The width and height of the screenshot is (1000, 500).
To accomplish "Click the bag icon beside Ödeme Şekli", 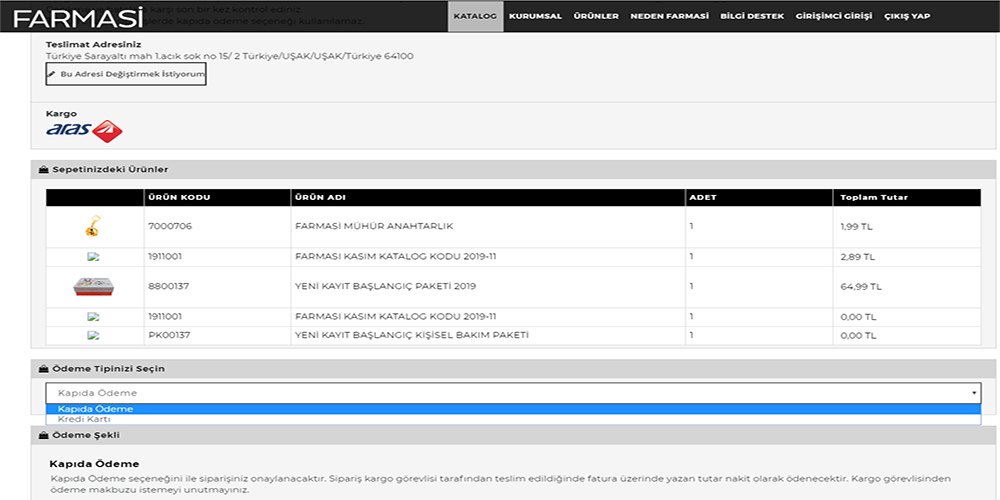I will (x=43, y=436).
